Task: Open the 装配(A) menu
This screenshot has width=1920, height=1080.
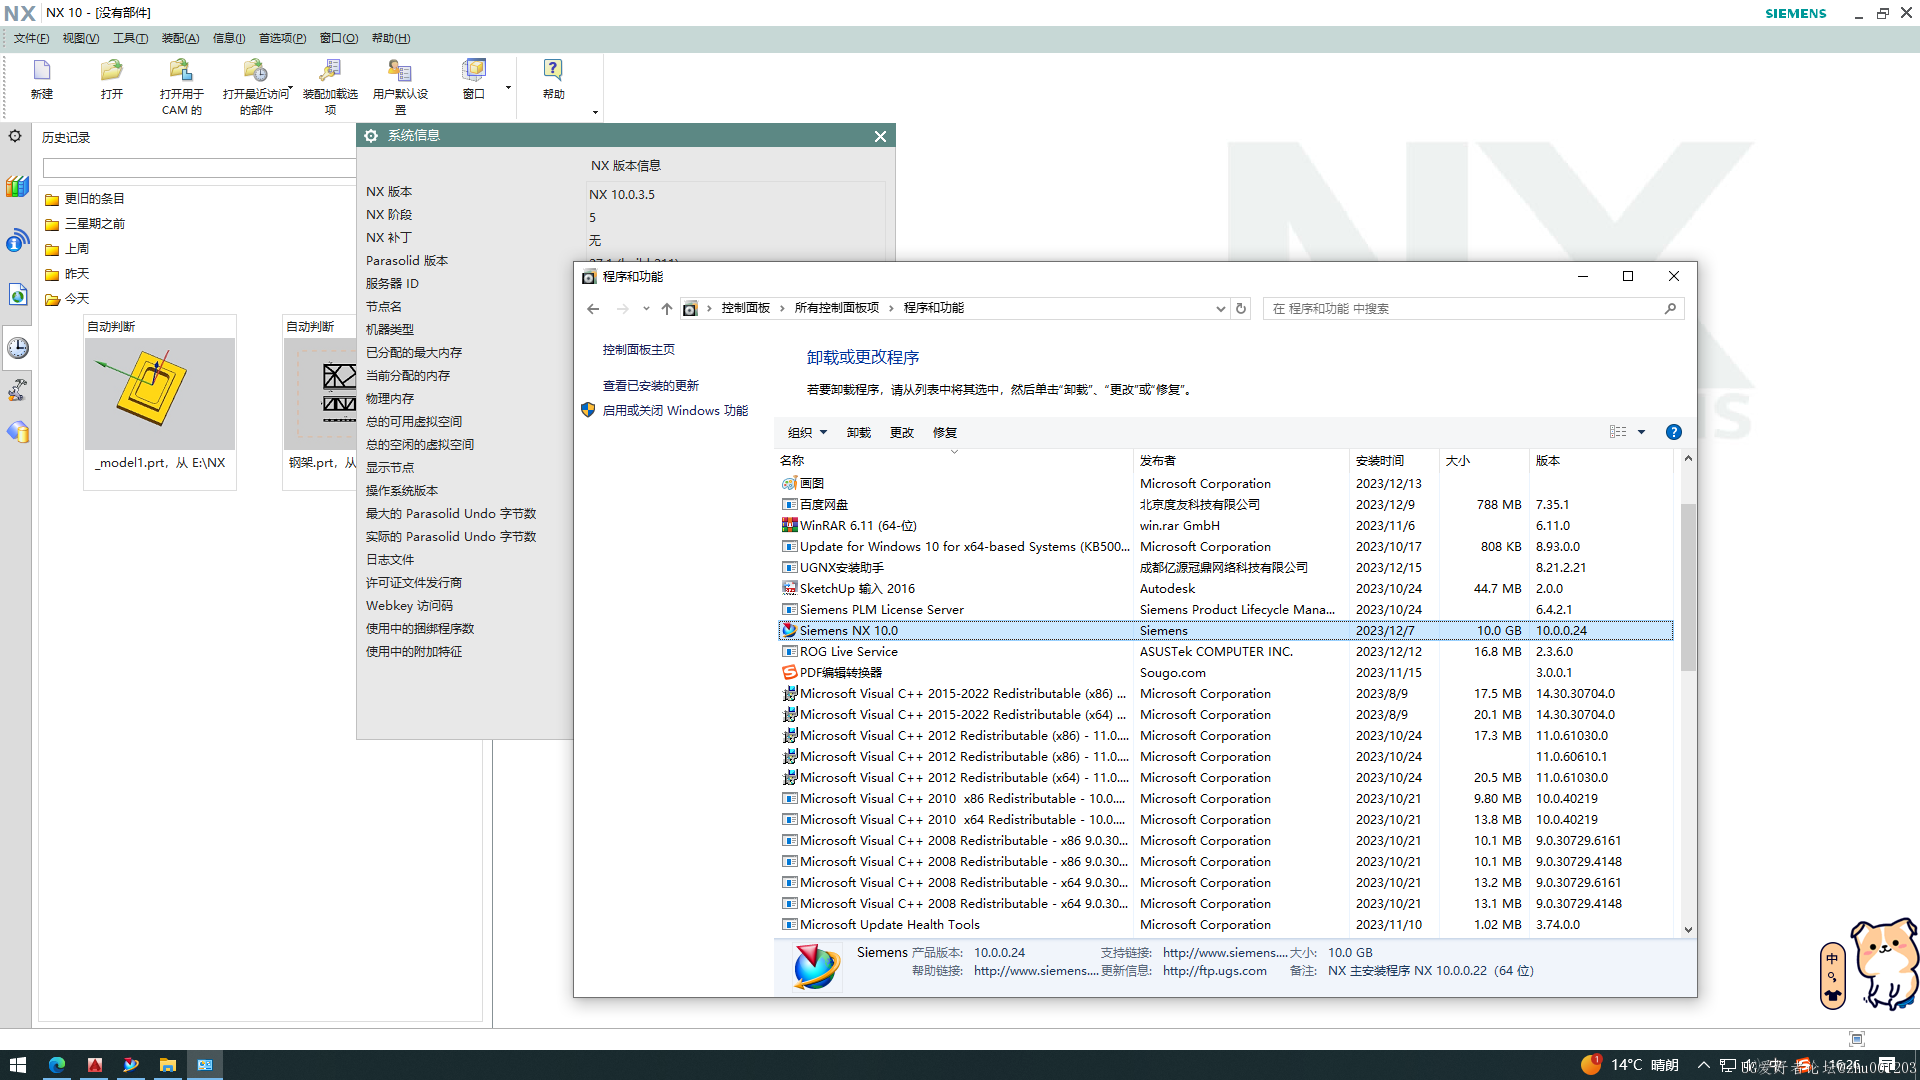Action: pyautogui.click(x=180, y=38)
